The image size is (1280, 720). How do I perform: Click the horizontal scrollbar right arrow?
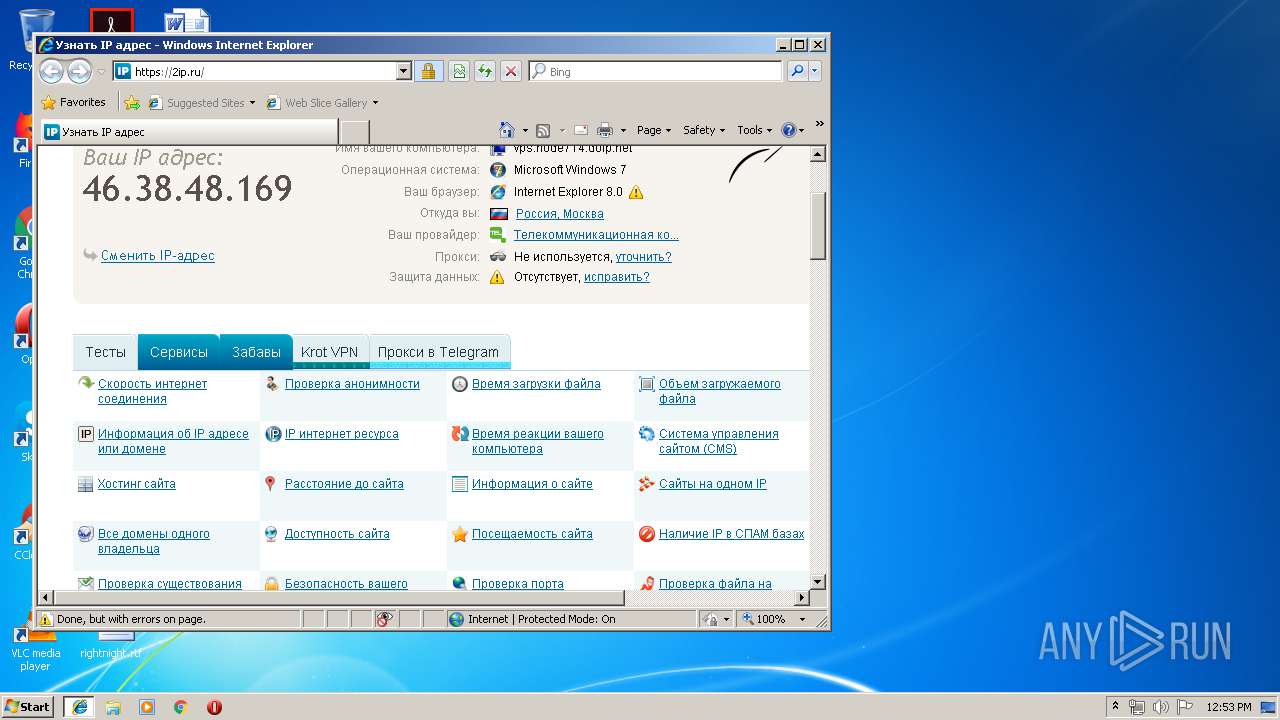coord(800,598)
